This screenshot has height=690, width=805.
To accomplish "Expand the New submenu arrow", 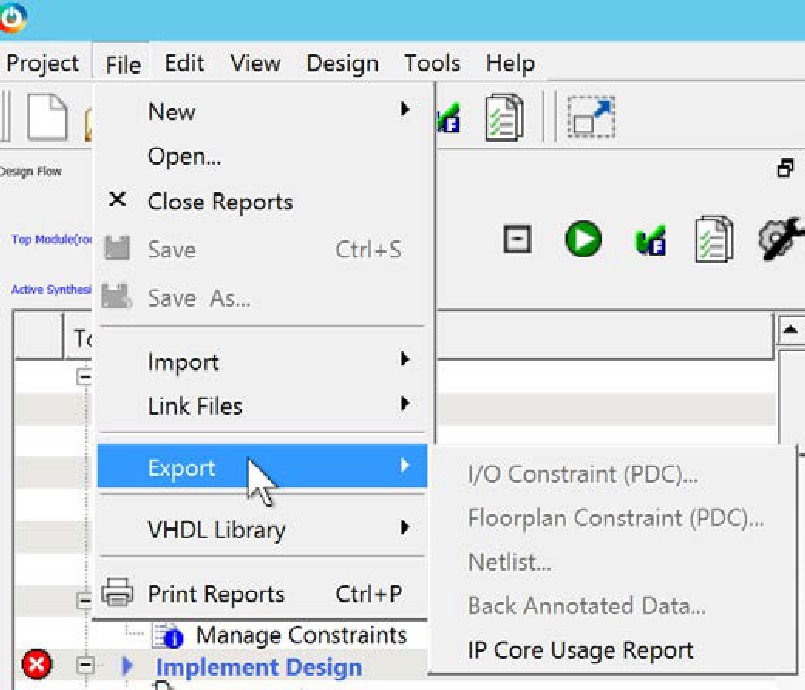I will [405, 110].
